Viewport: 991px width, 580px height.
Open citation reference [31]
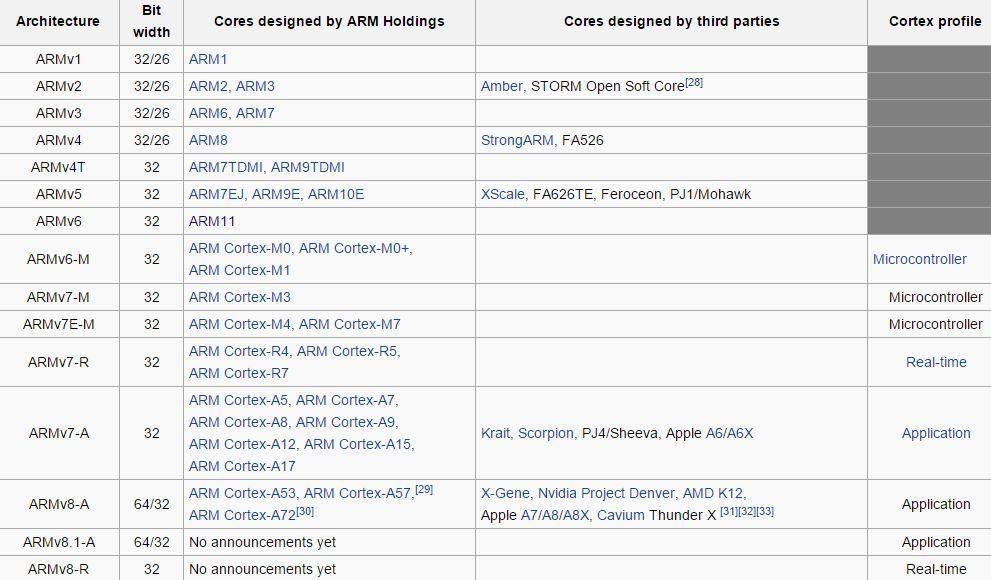pos(729,511)
